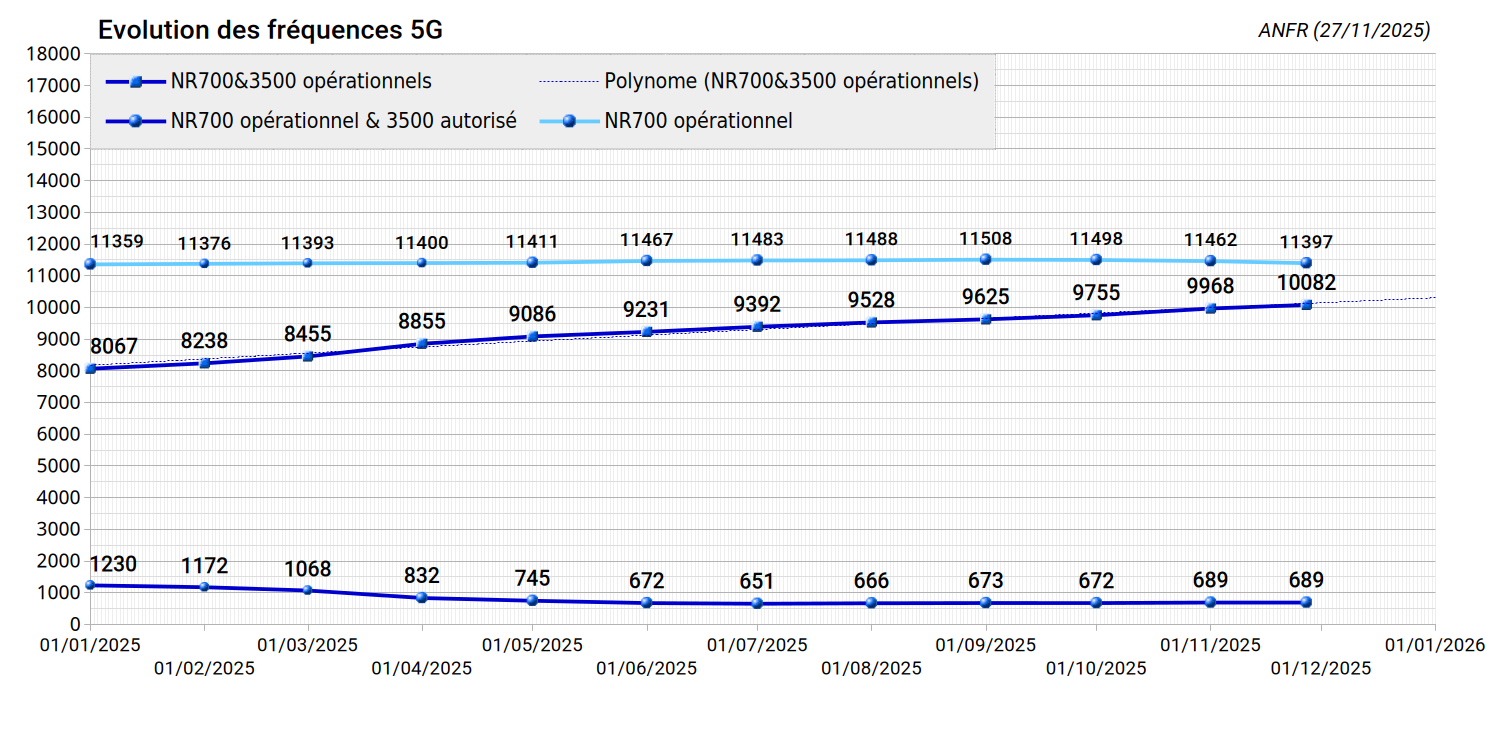Click the NR700&3500 opérationnels legend square marker
The width and height of the screenshot is (1492, 735).
135,82
